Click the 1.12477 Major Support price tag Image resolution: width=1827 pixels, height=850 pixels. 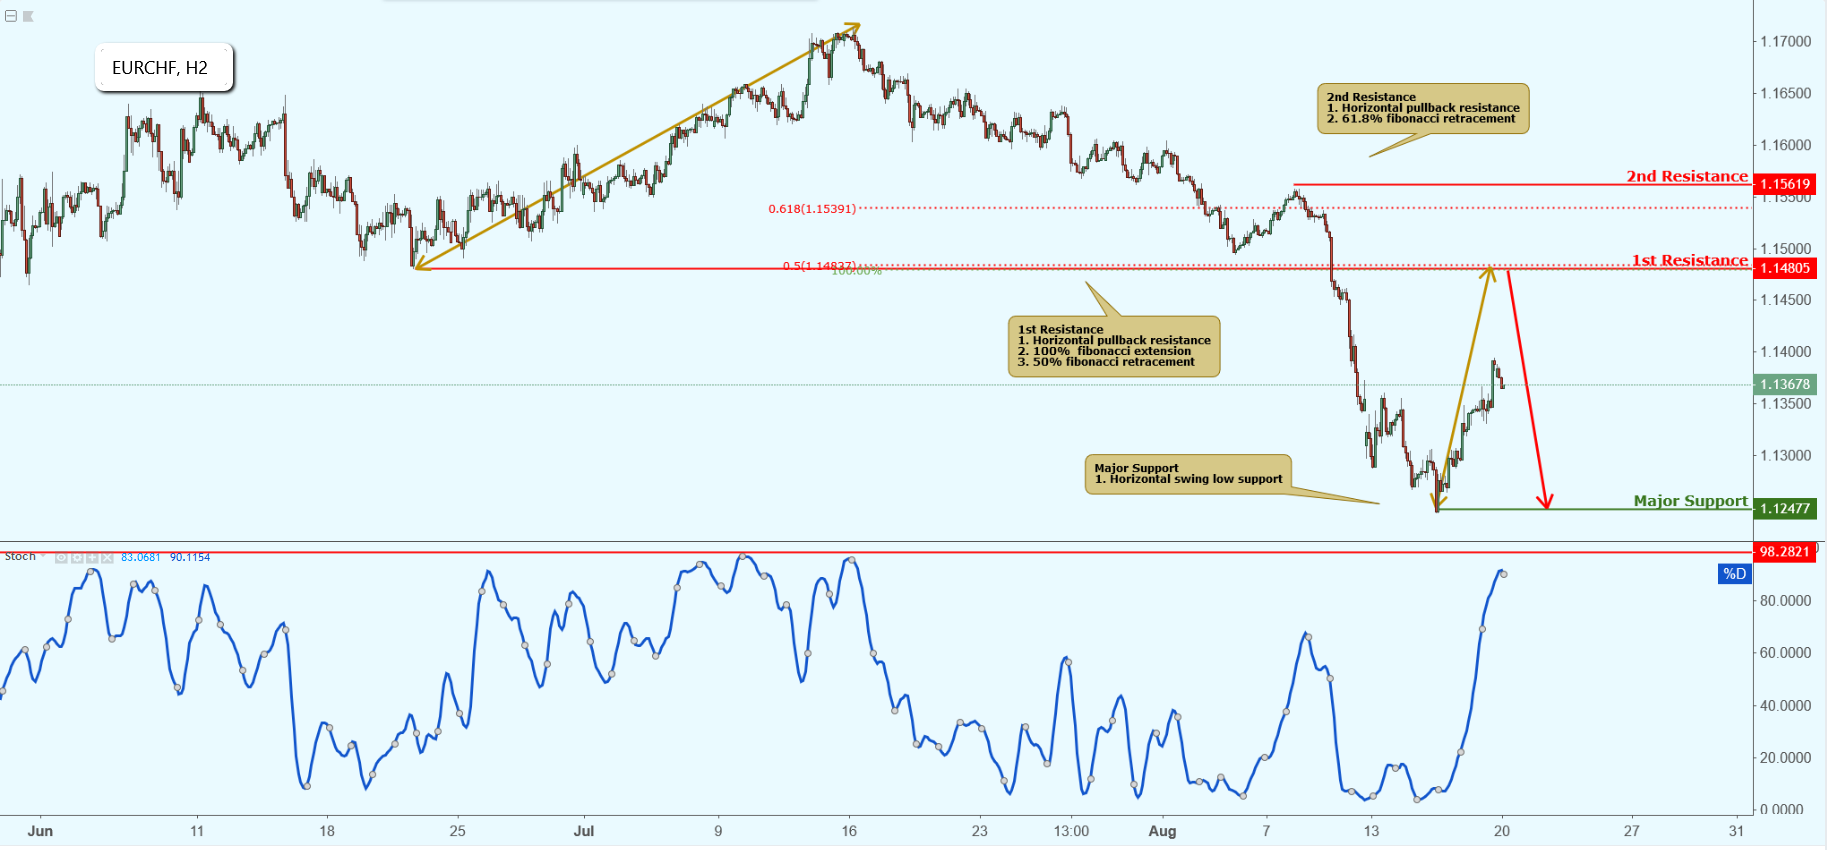(x=1785, y=508)
